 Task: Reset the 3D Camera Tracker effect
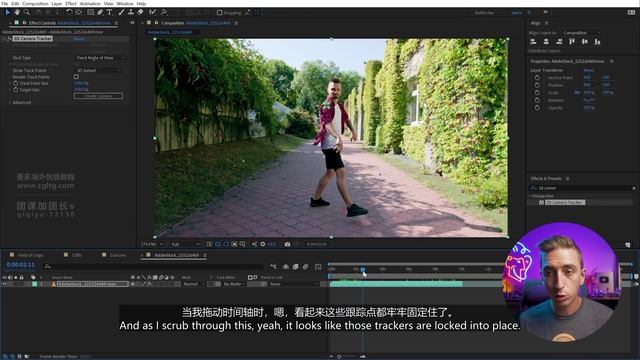79,39
